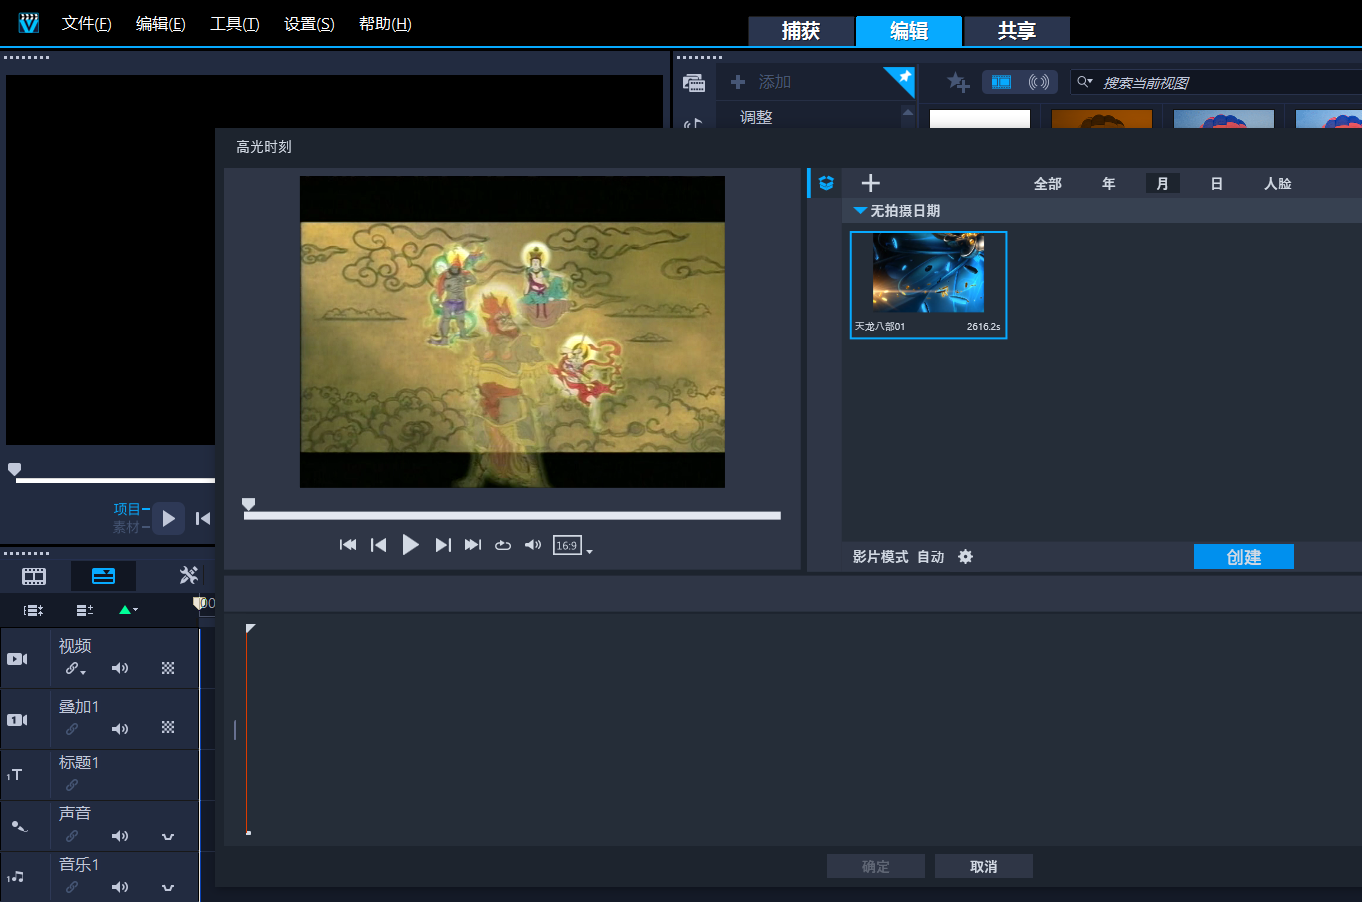Screen dimensions: 1362x902
Task: Jump to end in highlight preview
Action: [x=473, y=545]
